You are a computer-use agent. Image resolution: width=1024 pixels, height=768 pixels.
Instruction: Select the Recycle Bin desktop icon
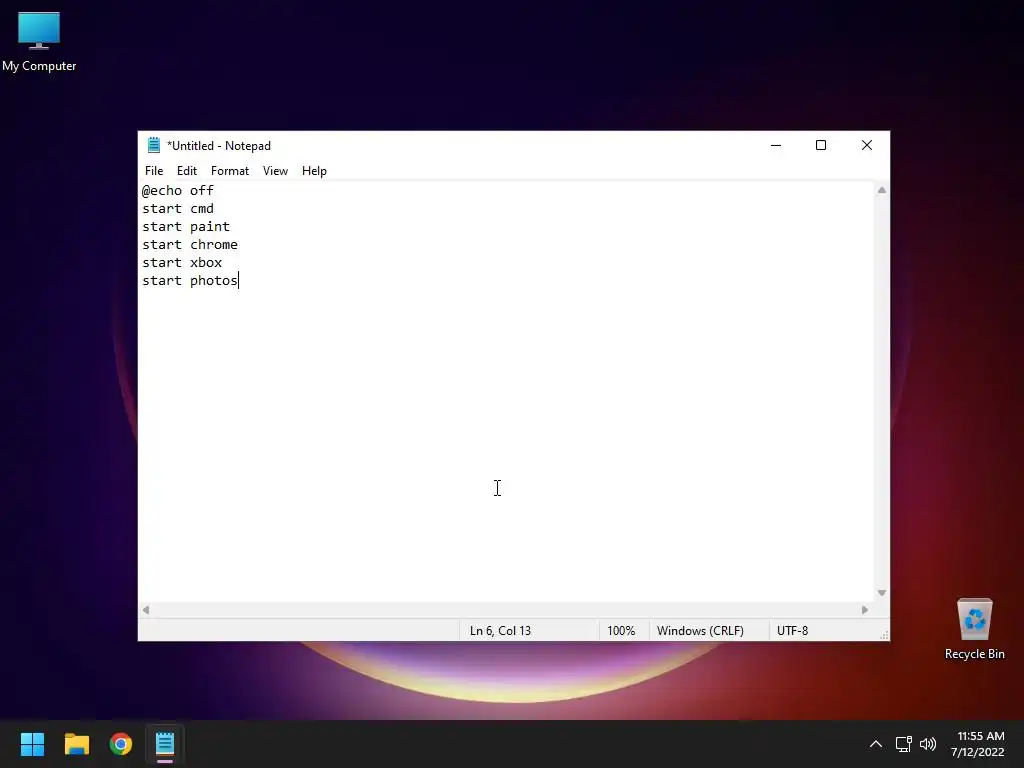974,629
